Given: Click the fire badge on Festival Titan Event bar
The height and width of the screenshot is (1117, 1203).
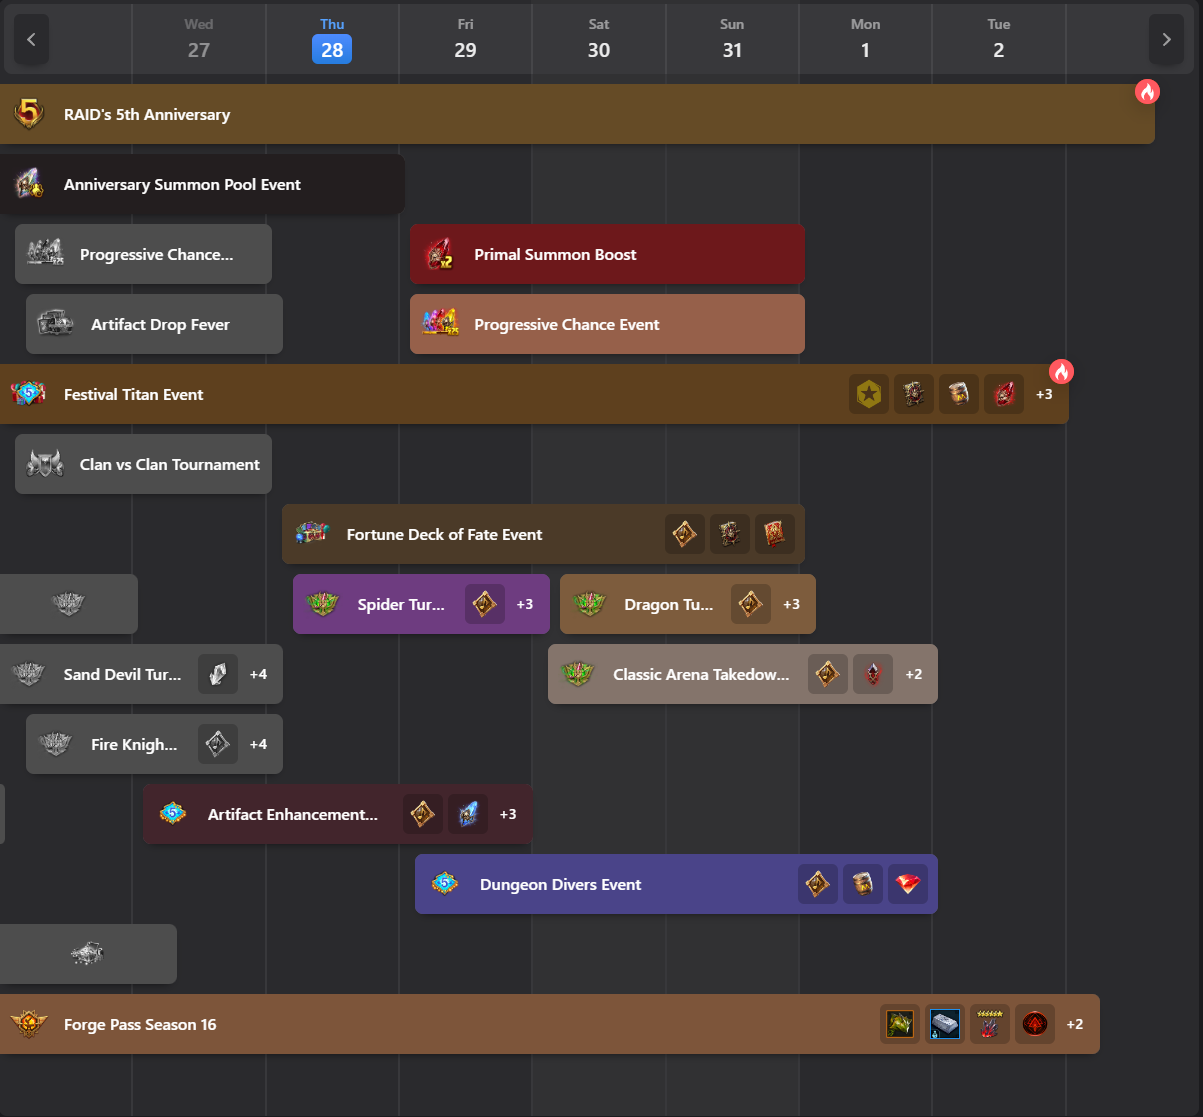Looking at the screenshot, I should pyautogui.click(x=1061, y=372).
